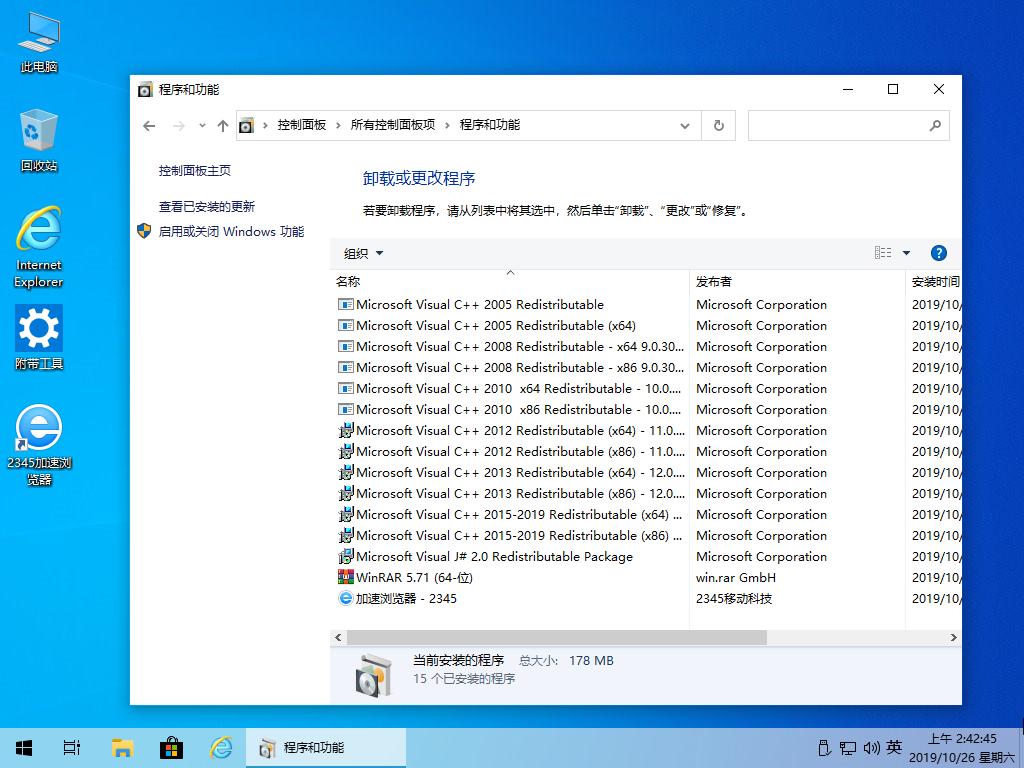Select the Internet Explorer desktop icon
Image resolution: width=1024 pixels, height=768 pixels.
click(x=39, y=247)
